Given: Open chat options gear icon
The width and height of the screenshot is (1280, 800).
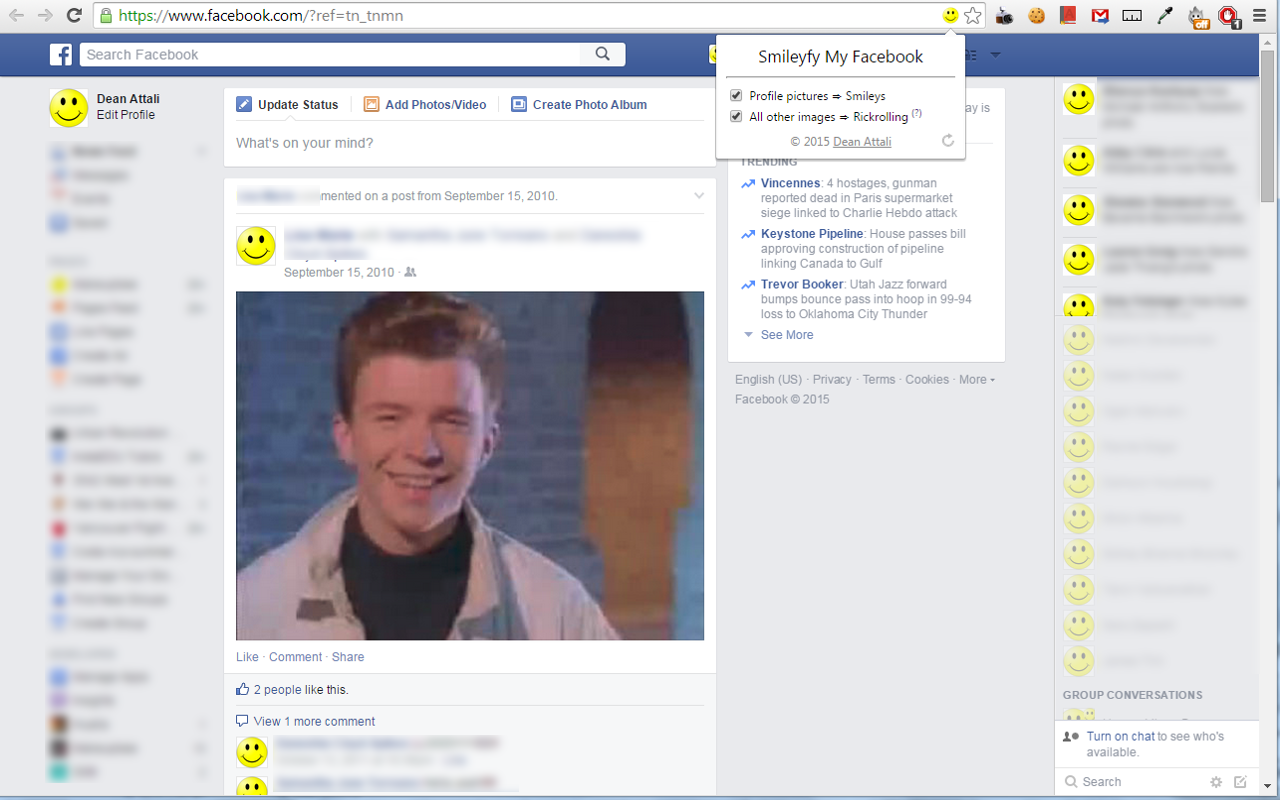Looking at the screenshot, I should coord(1216,782).
